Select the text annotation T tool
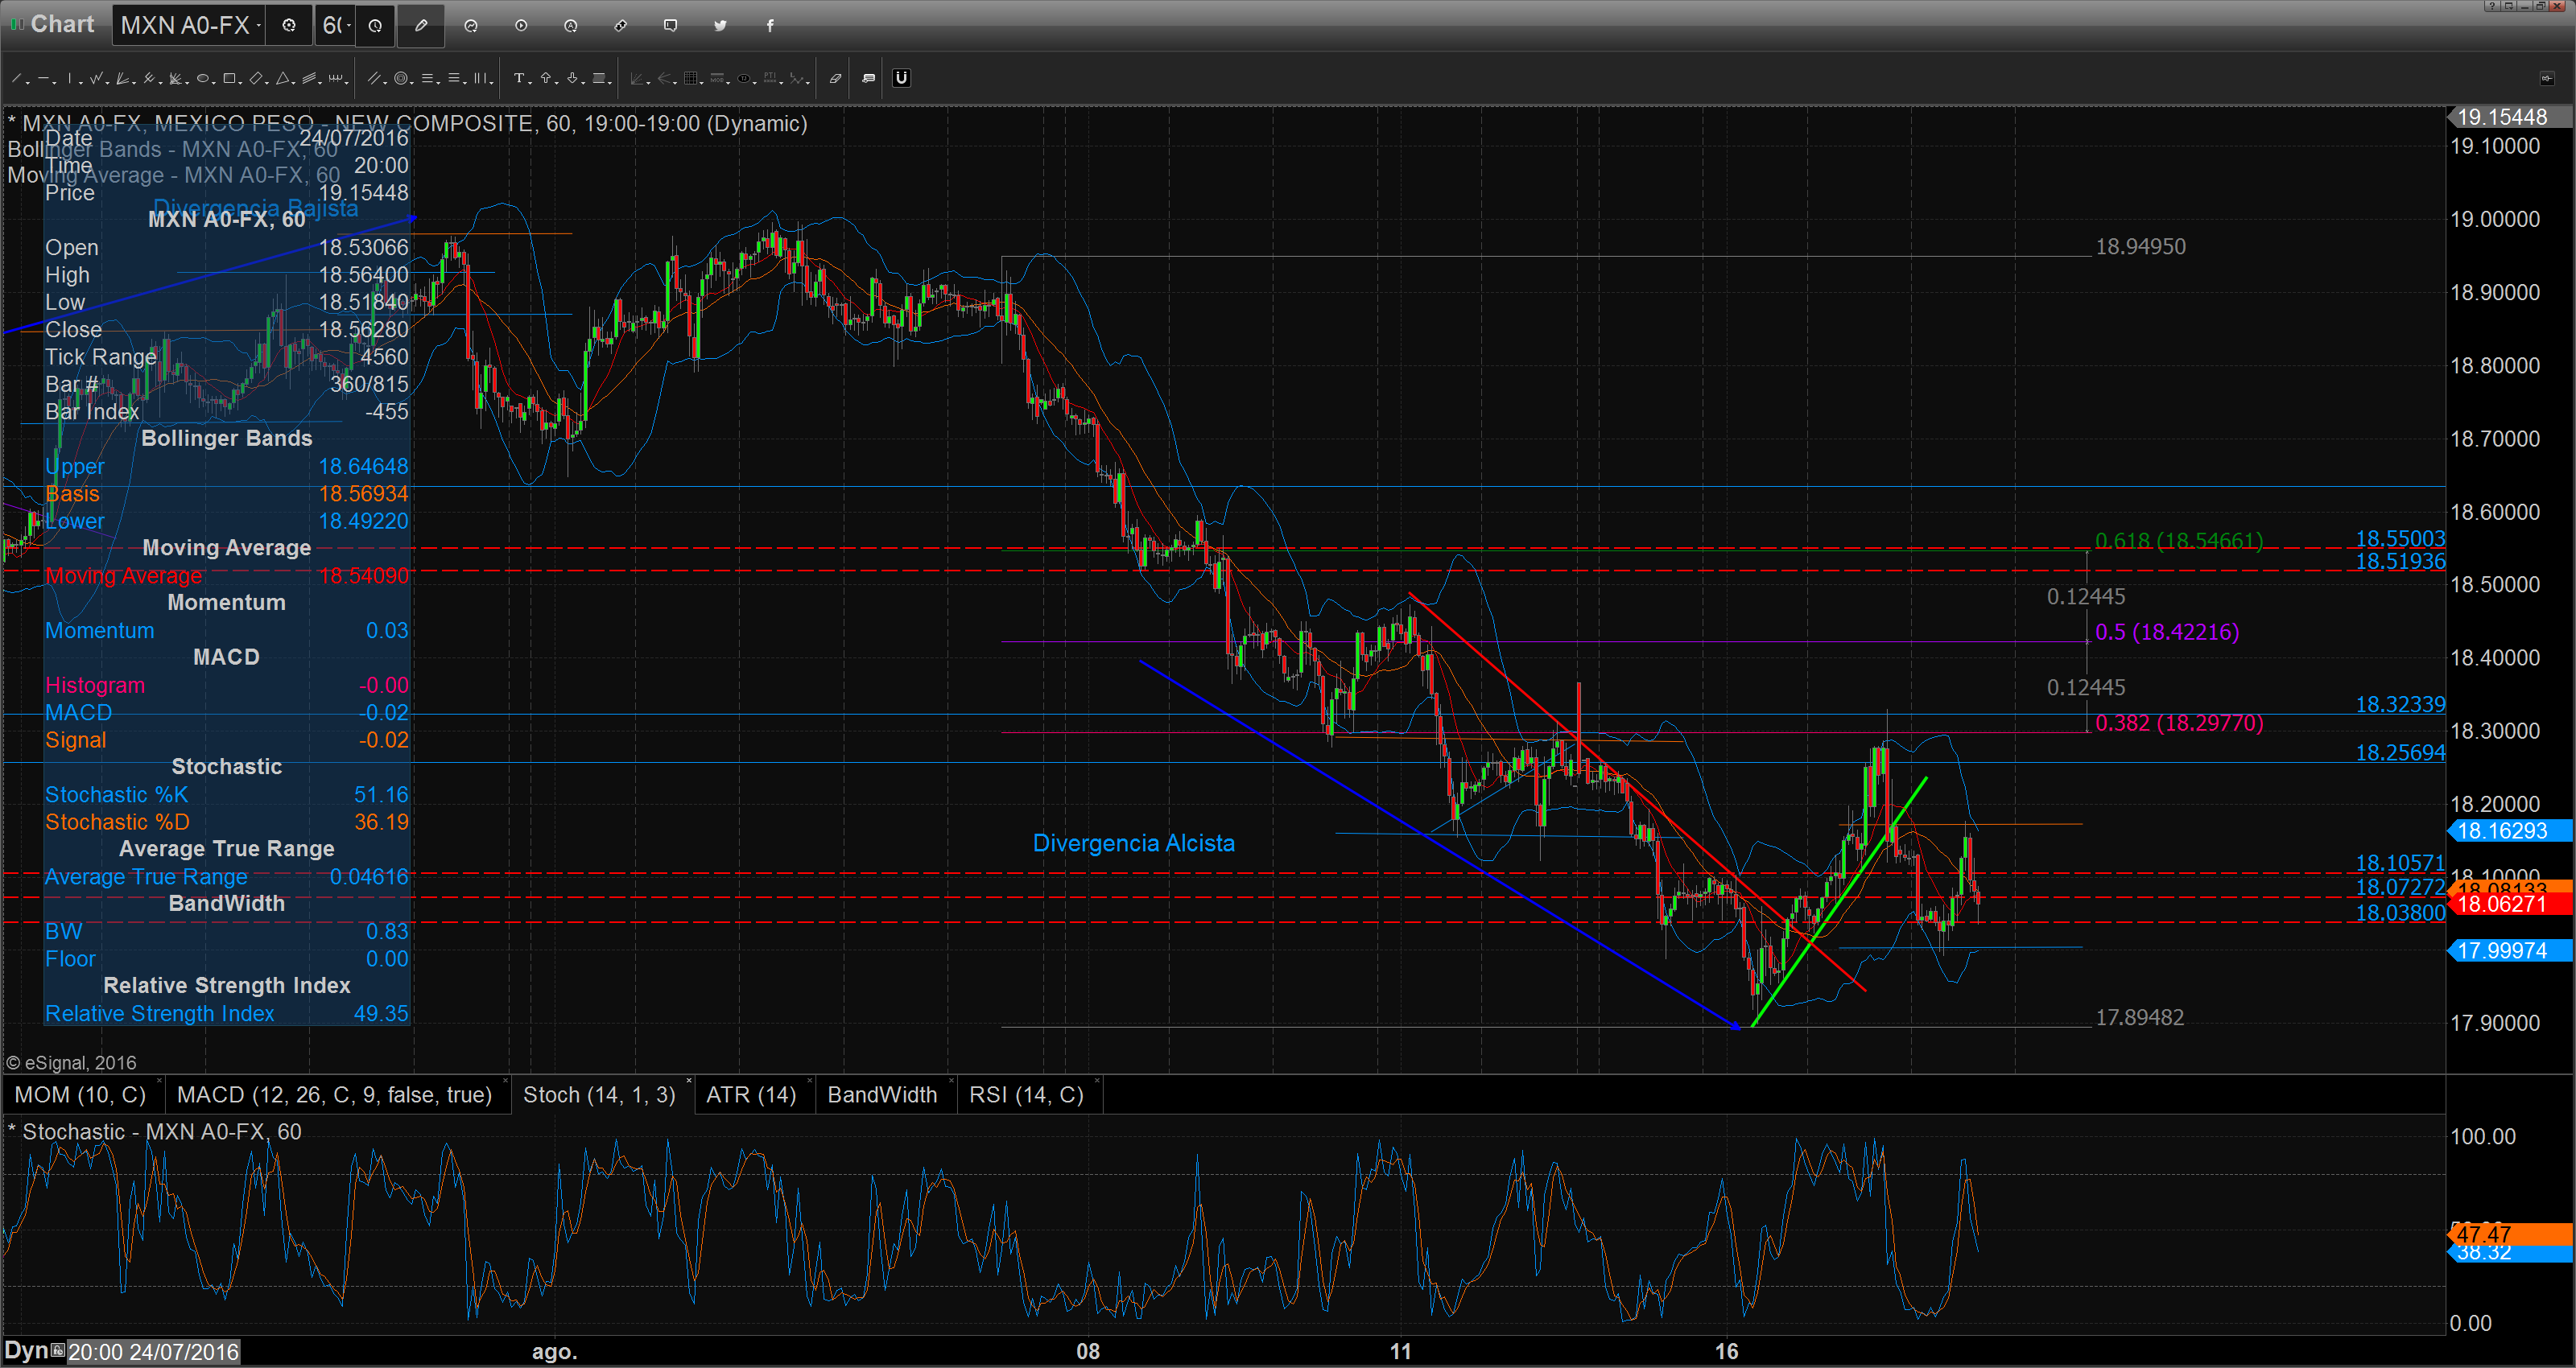The image size is (2576, 1368). [x=518, y=78]
